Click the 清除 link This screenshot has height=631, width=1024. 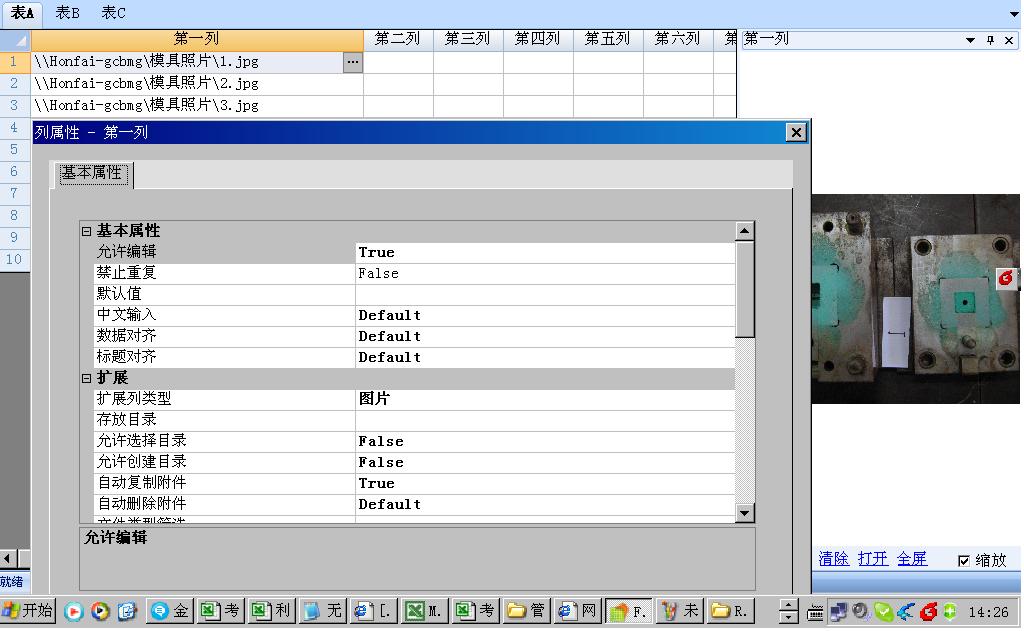click(833, 559)
